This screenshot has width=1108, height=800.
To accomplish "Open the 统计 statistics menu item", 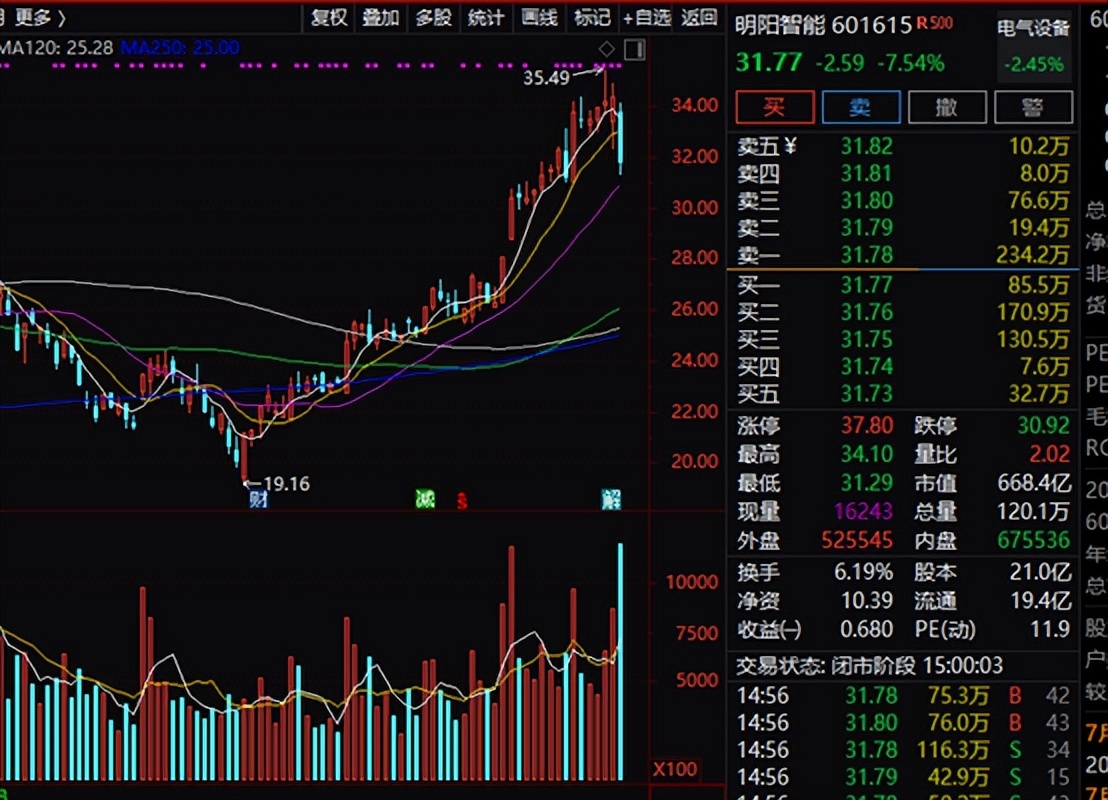I will (487, 17).
